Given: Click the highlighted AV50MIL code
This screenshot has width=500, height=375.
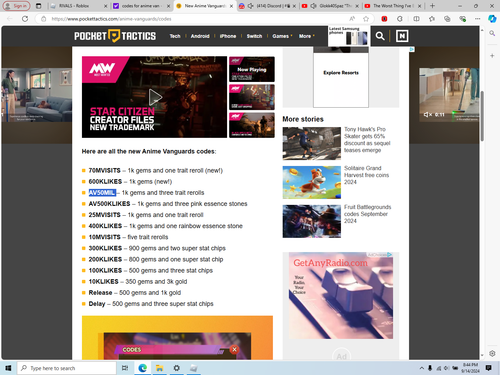Looking at the screenshot, I should point(102,193).
